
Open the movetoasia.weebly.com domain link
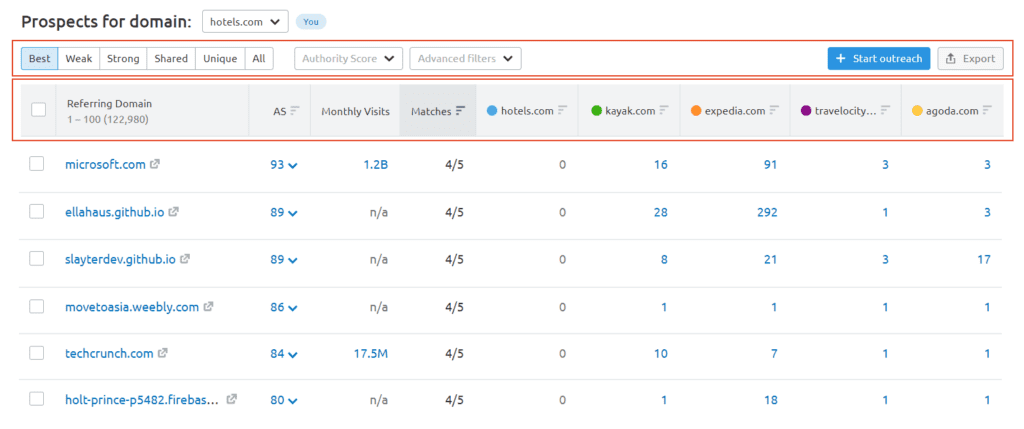coord(132,307)
